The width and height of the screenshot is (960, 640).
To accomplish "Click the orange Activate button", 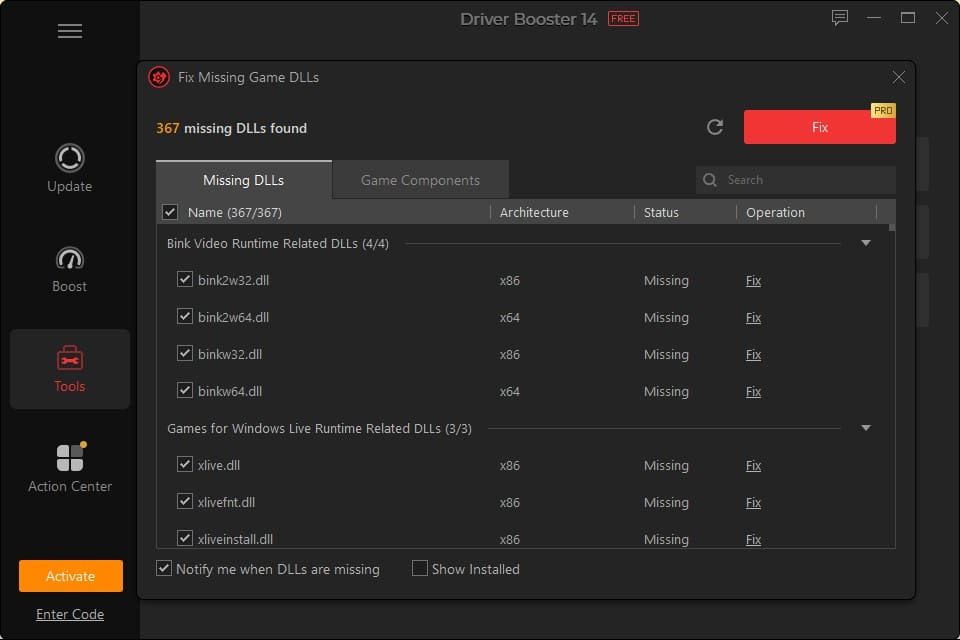I will [x=70, y=576].
